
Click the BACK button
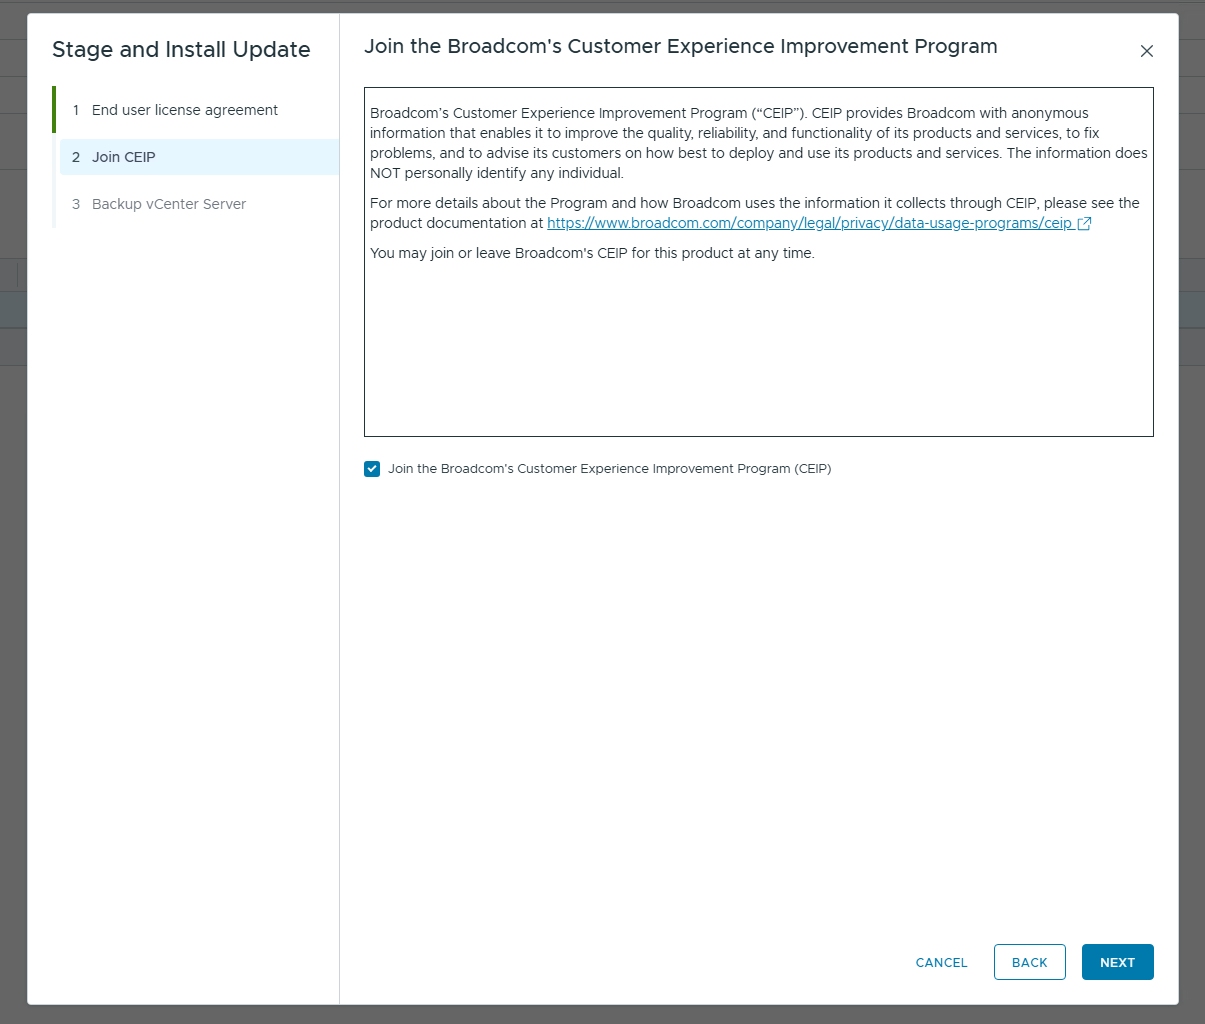click(x=1029, y=962)
